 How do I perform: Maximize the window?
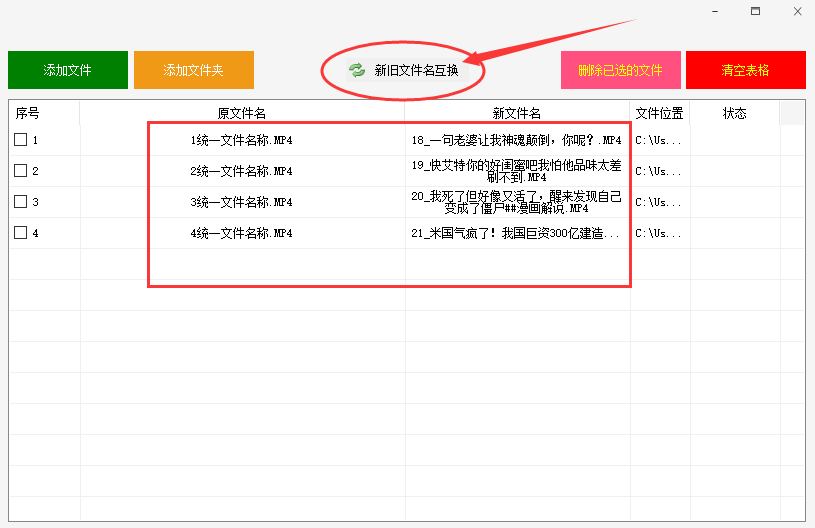(756, 11)
